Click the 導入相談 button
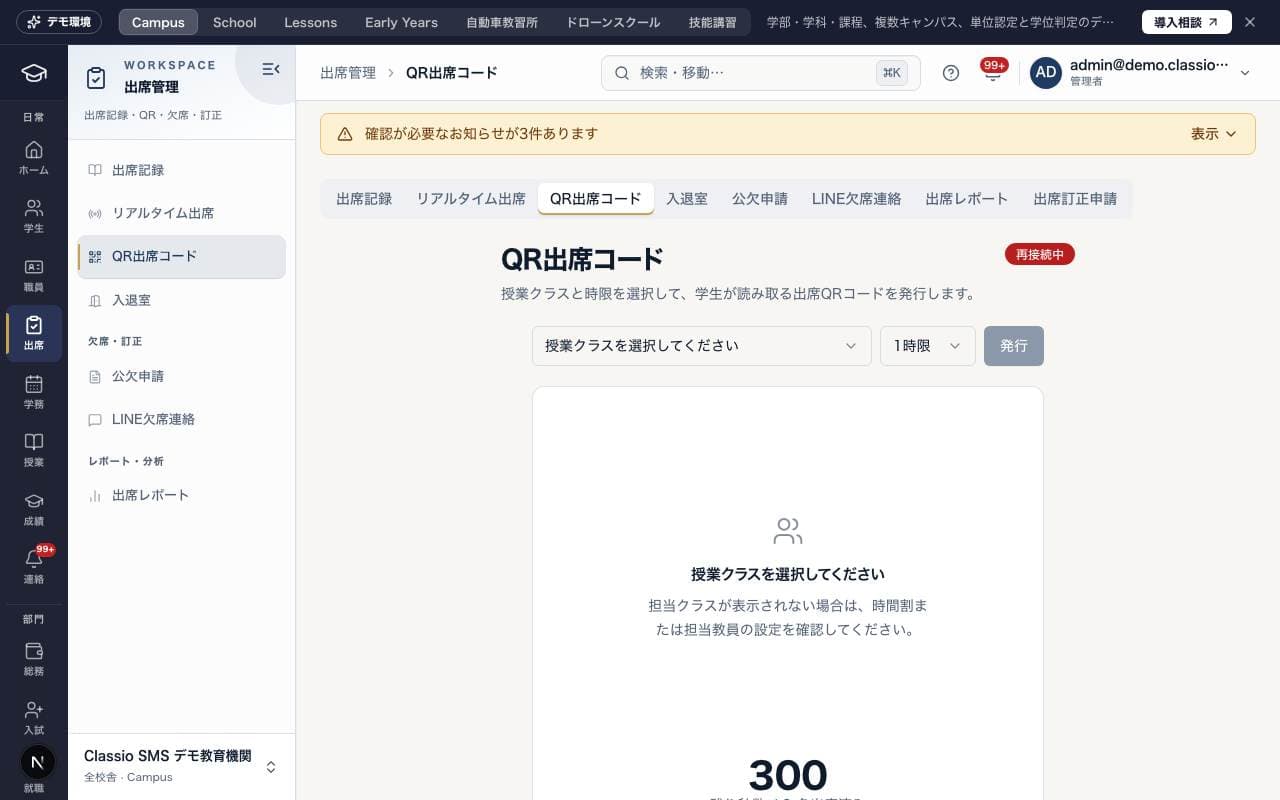The height and width of the screenshot is (800, 1280). point(1187,22)
